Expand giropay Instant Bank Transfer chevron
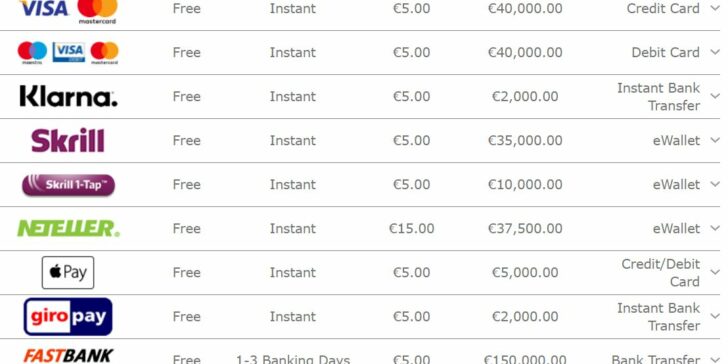The width and height of the screenshot is (728, 364). click(x=715, y=316)
